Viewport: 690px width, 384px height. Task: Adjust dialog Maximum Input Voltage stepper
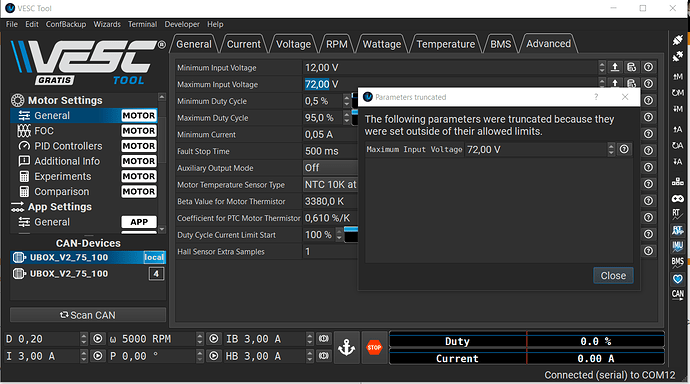(611, 149)
